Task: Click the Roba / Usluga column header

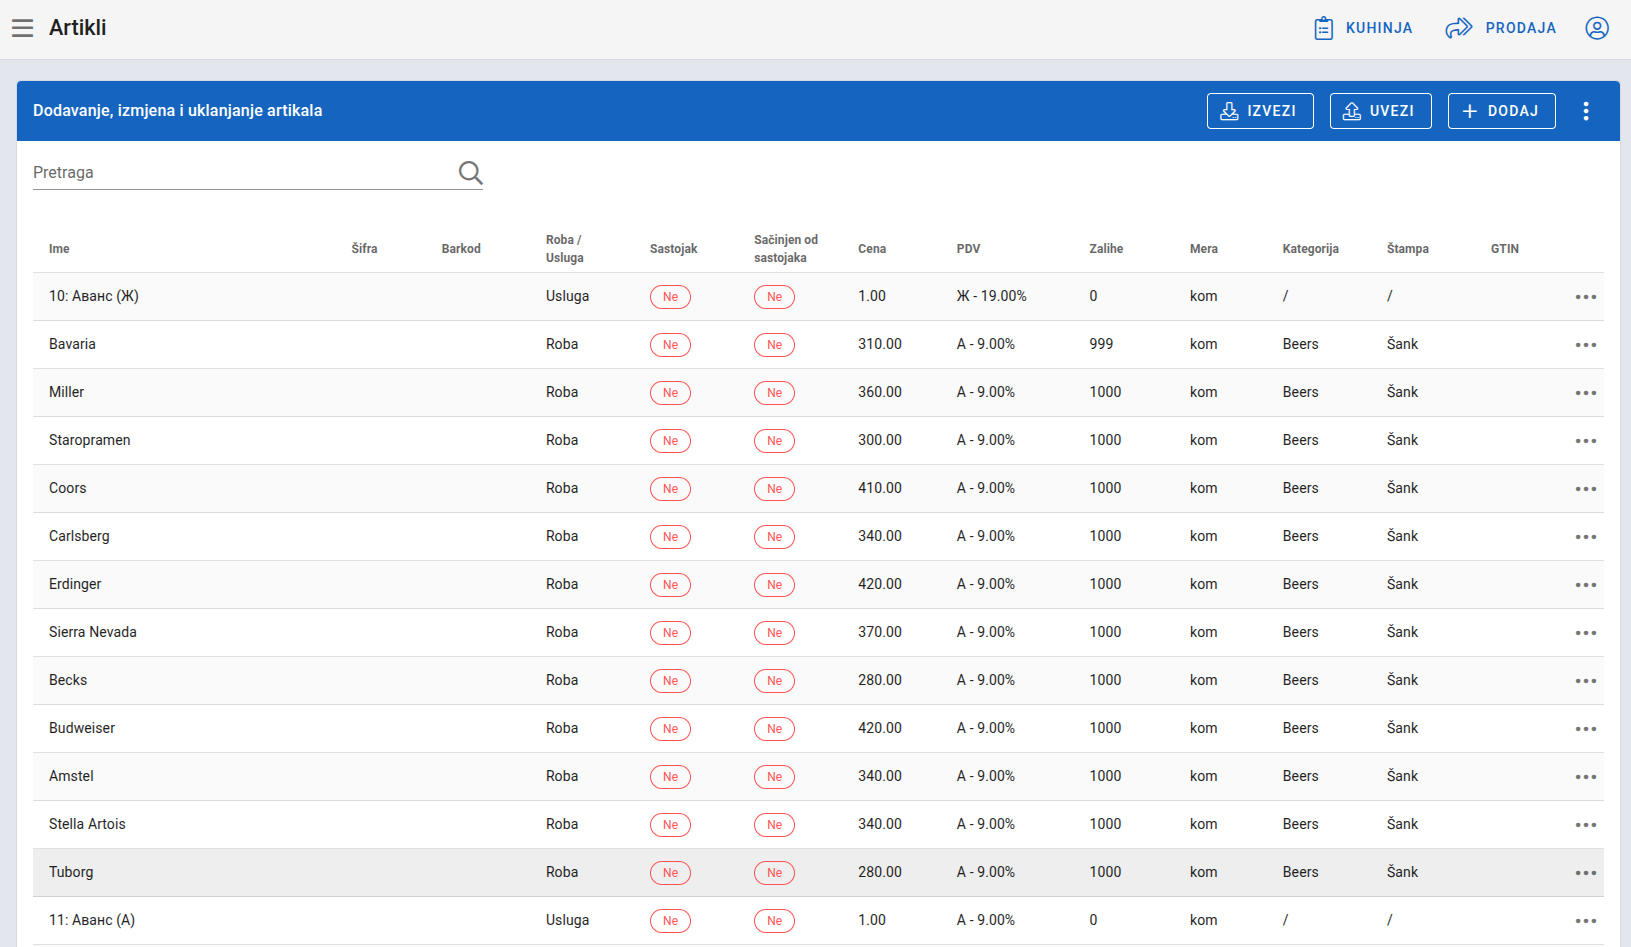Action: point(564,249)
